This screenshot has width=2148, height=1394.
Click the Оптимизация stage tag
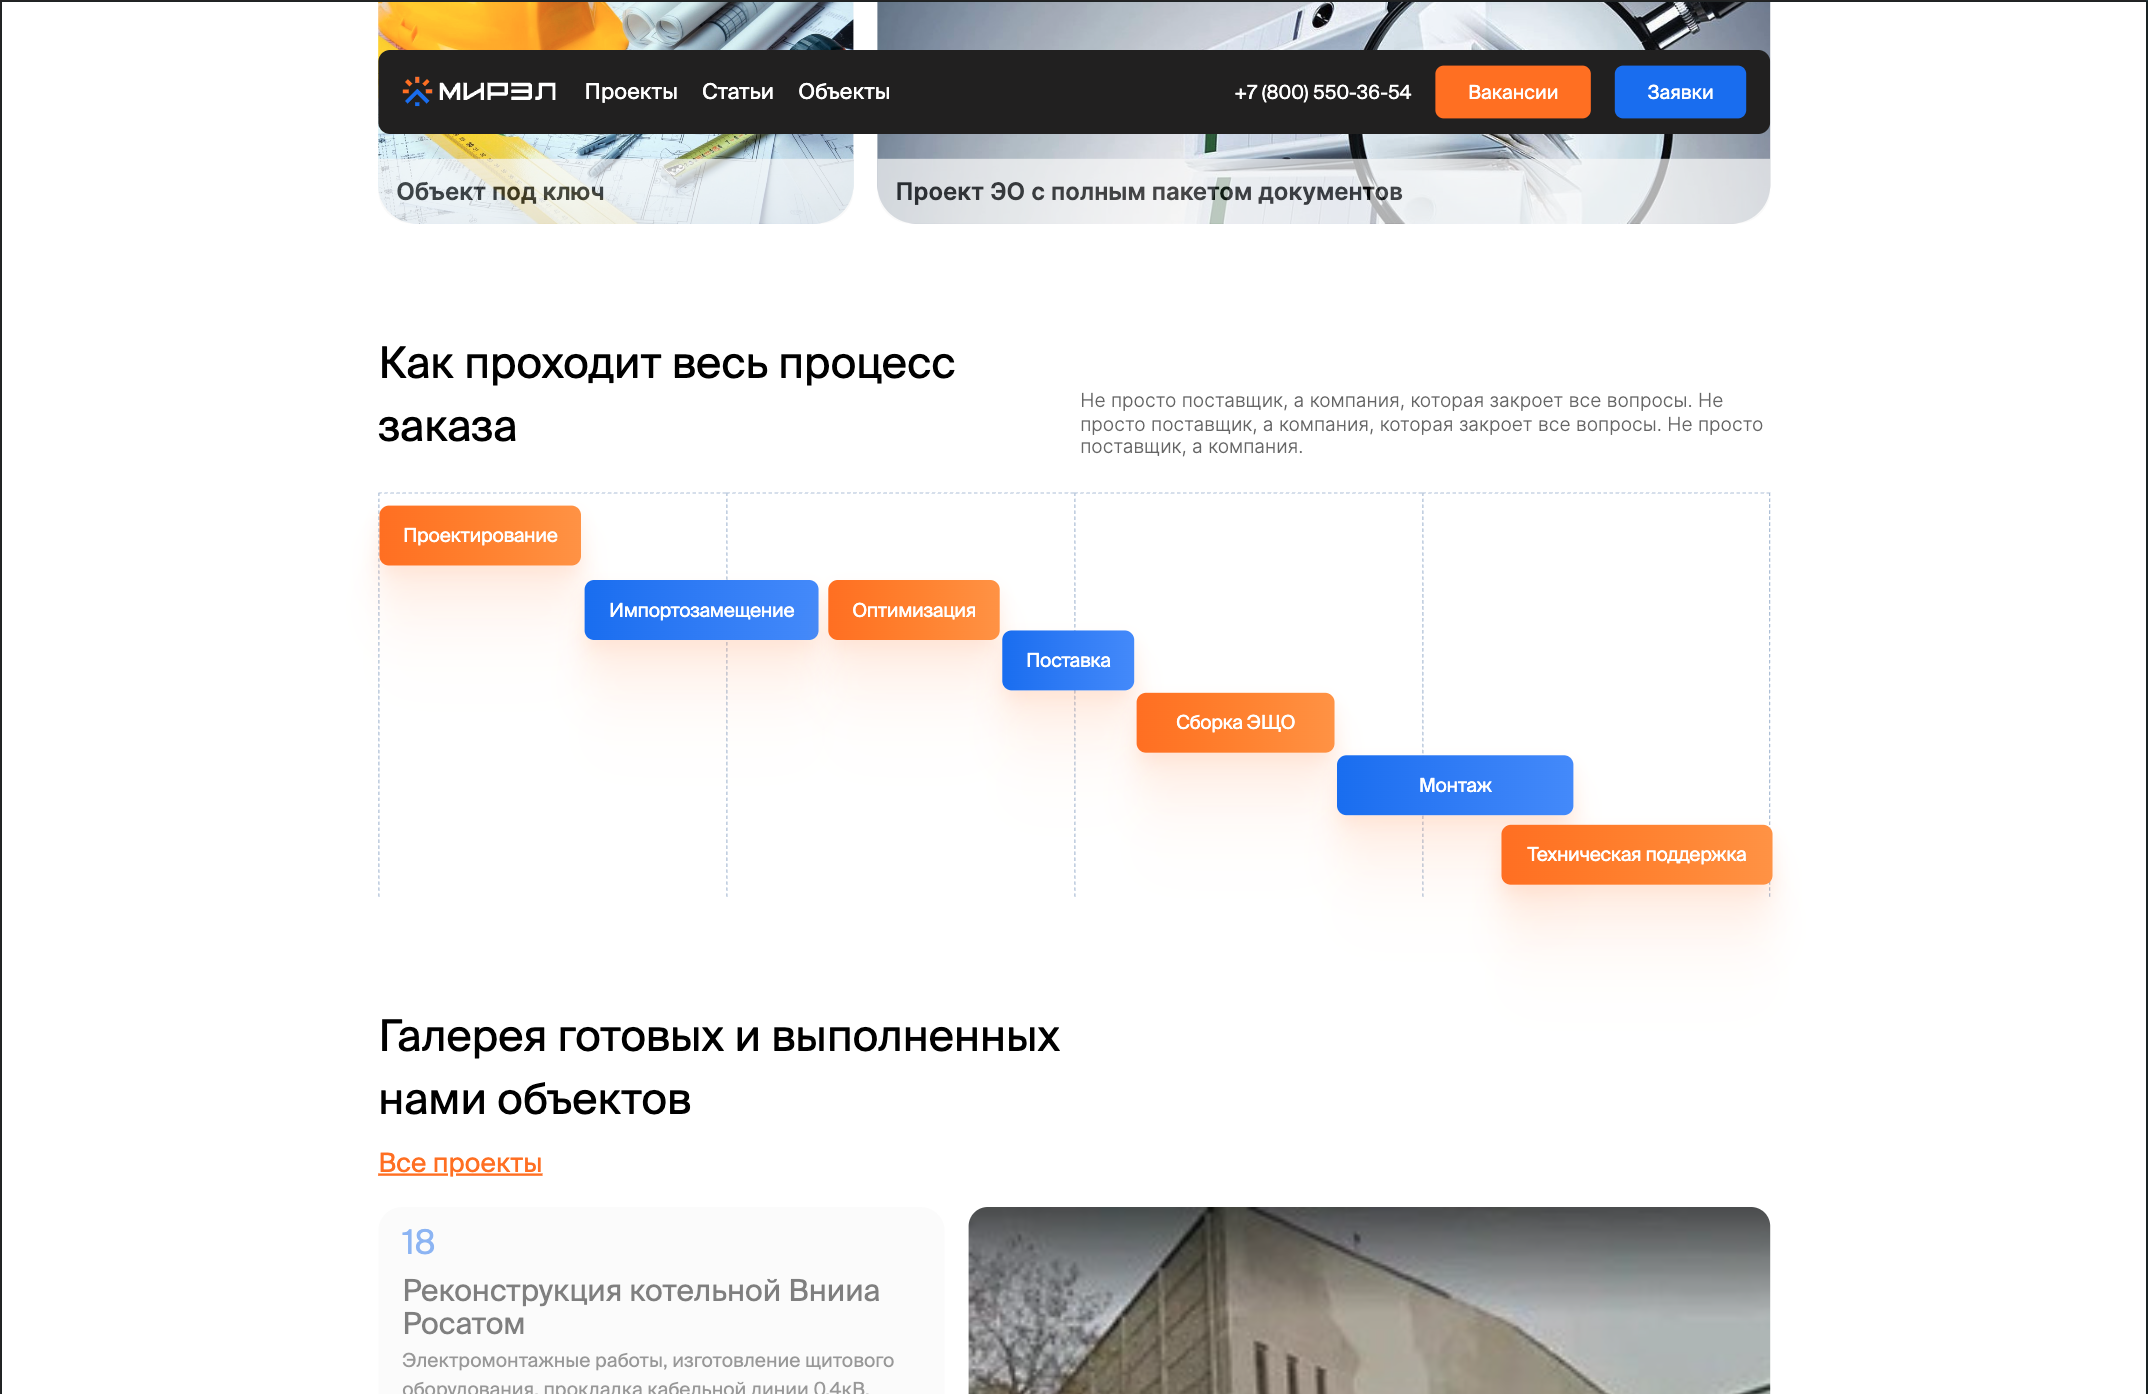914,610
